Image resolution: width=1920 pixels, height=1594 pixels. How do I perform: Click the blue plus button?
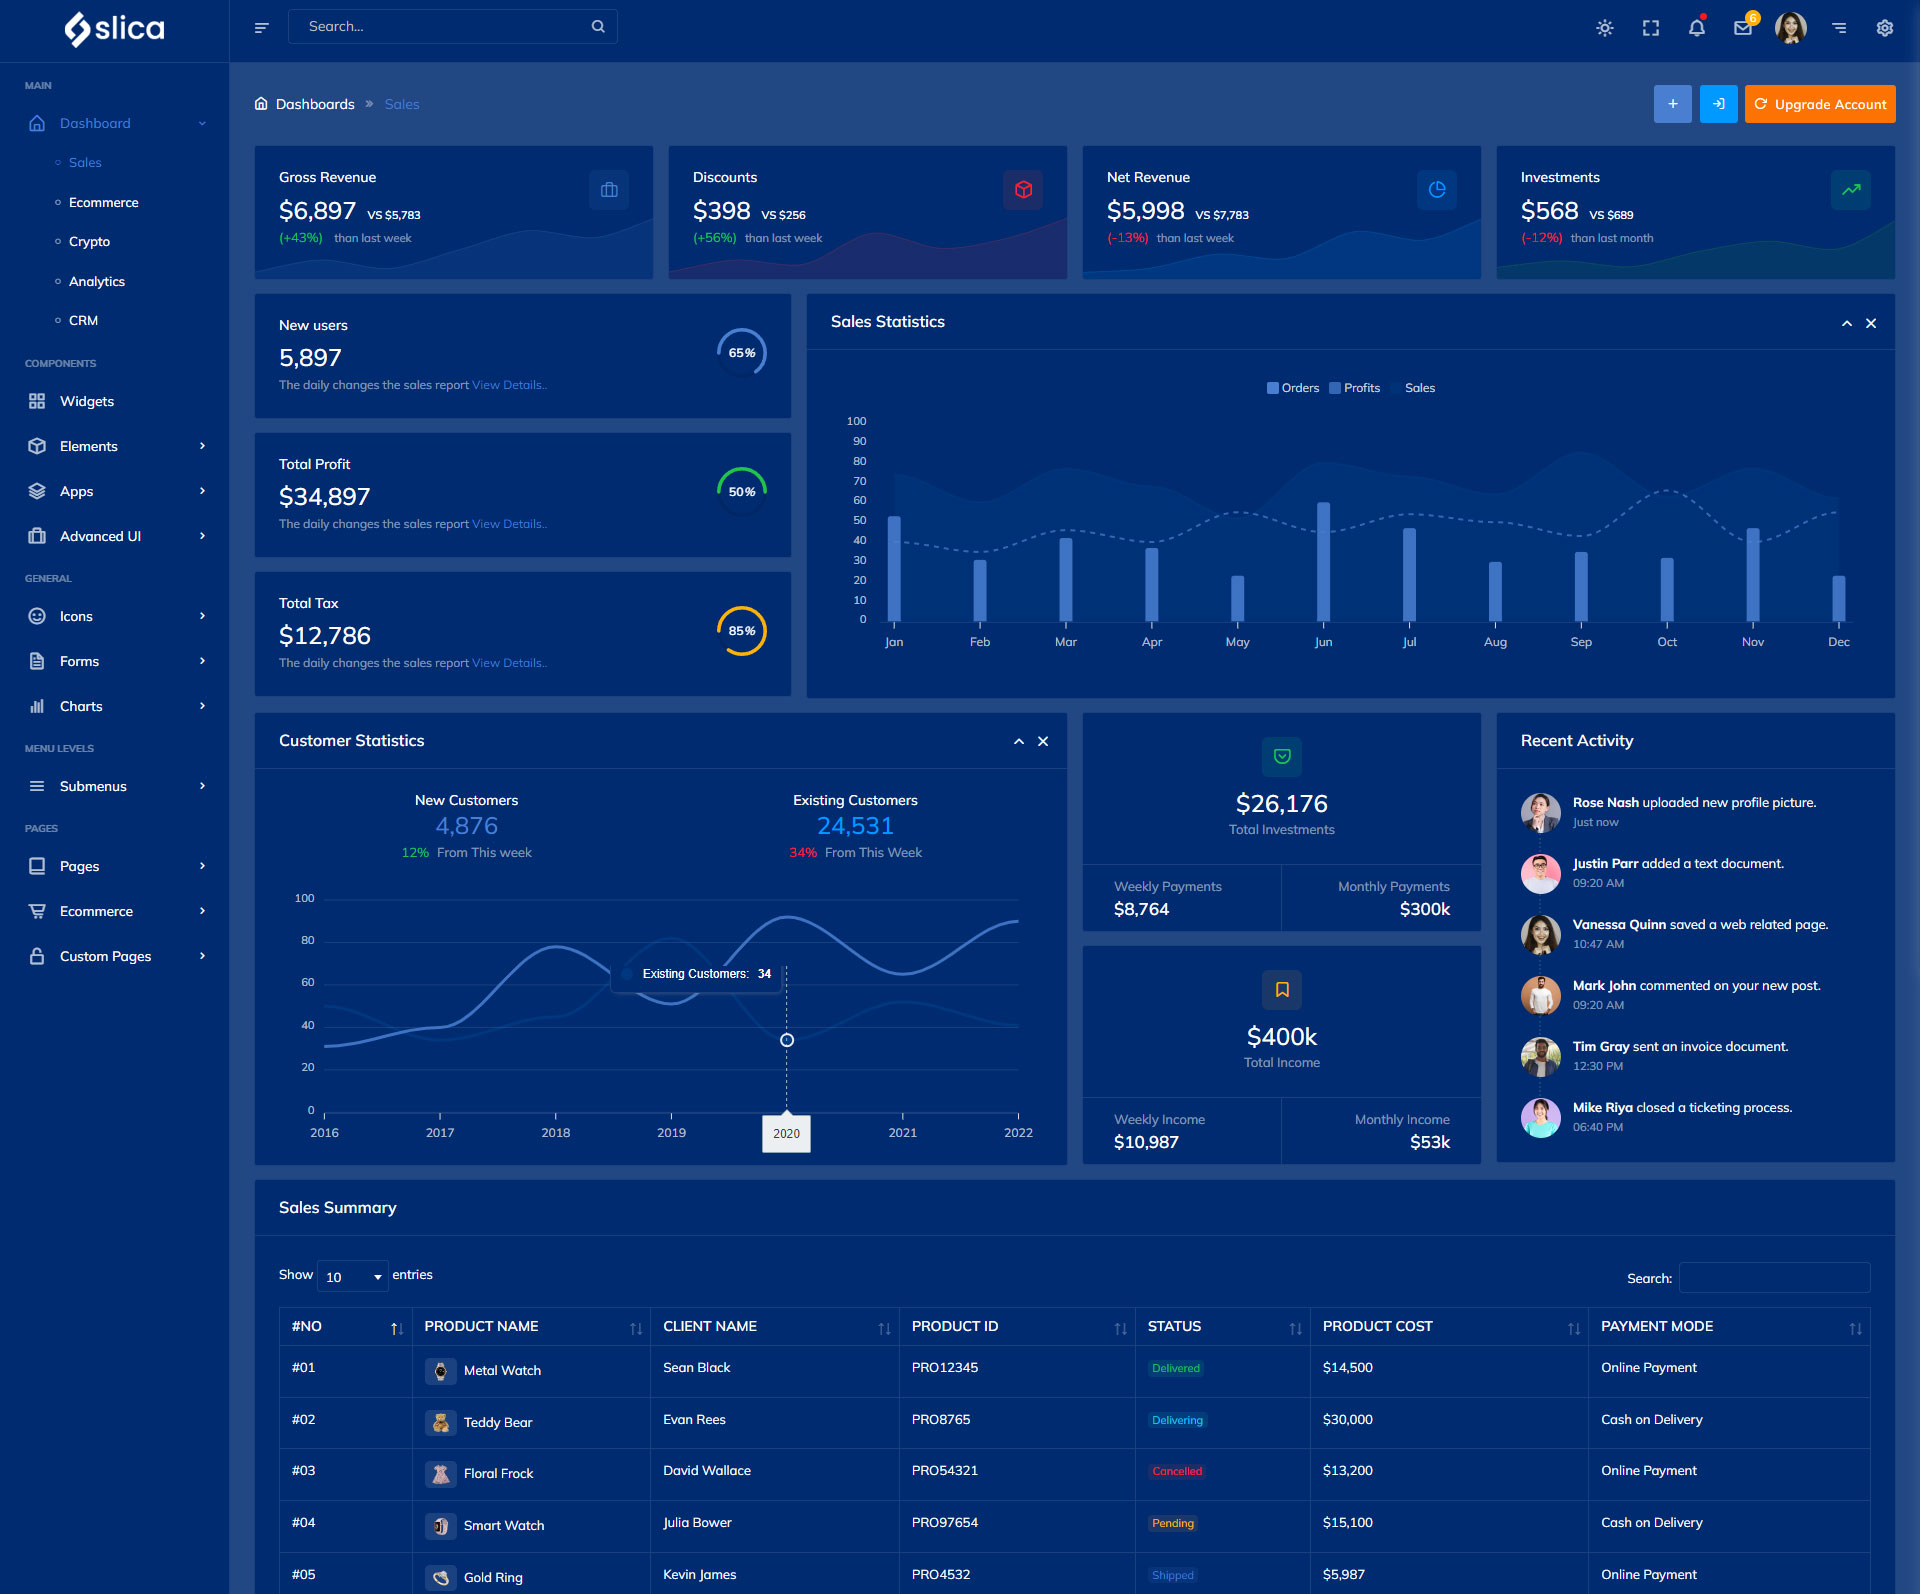coord(1672,104)
